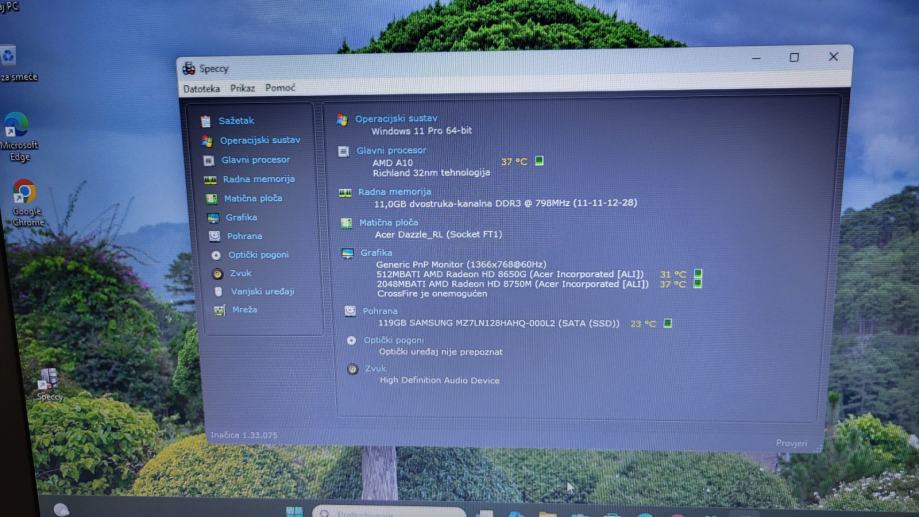Image resolution: width=919 pixels, height=517 pixels.
Task: Select Glavni procesor in the sidebar
Action: 256,159
